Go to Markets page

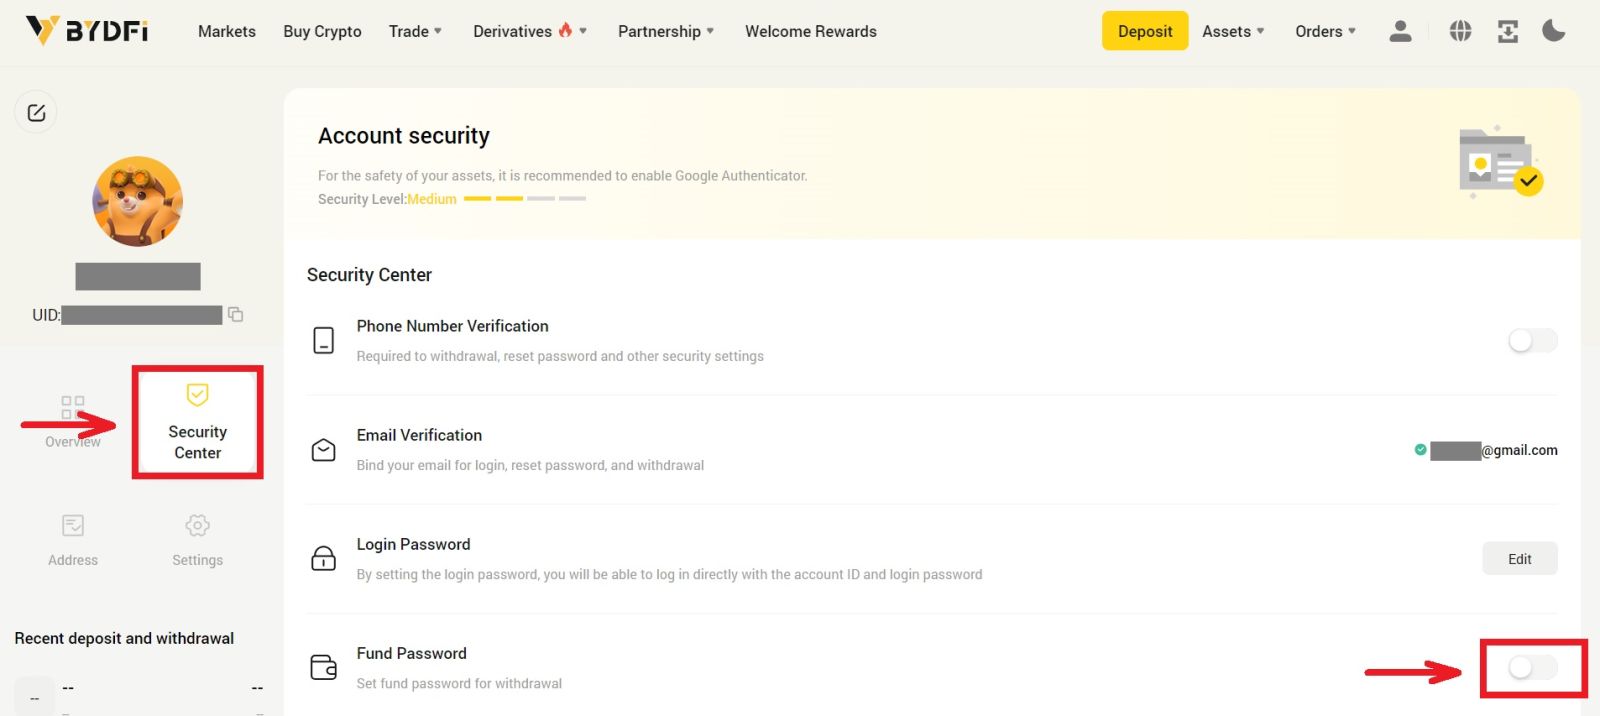tap(227, 31)
